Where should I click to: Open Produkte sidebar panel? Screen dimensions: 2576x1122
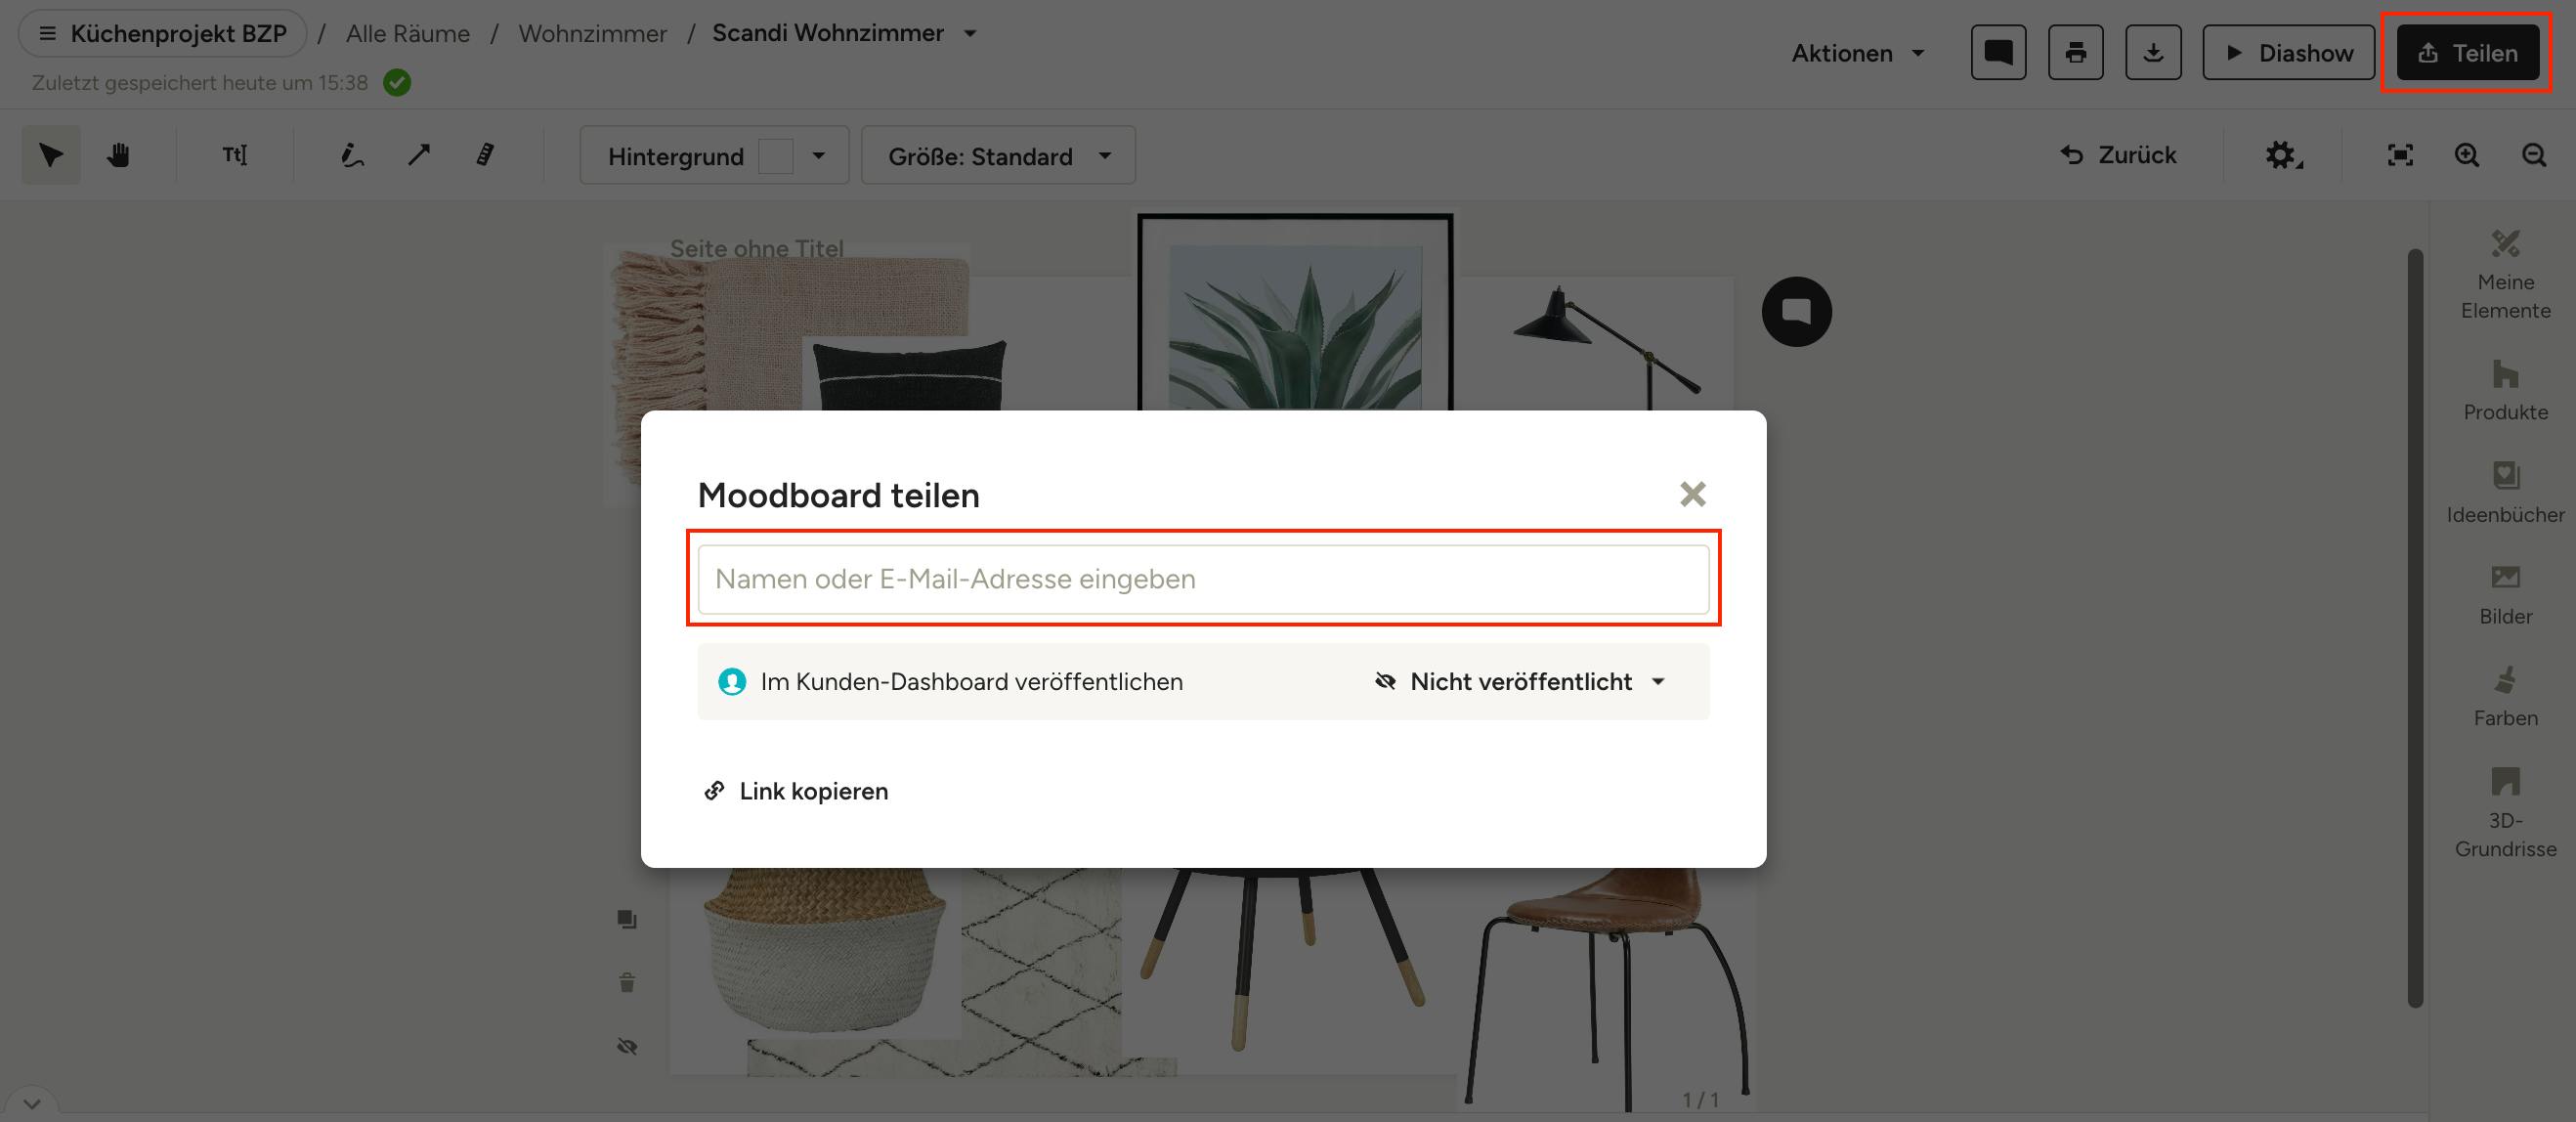click(x=2505, y=391)
